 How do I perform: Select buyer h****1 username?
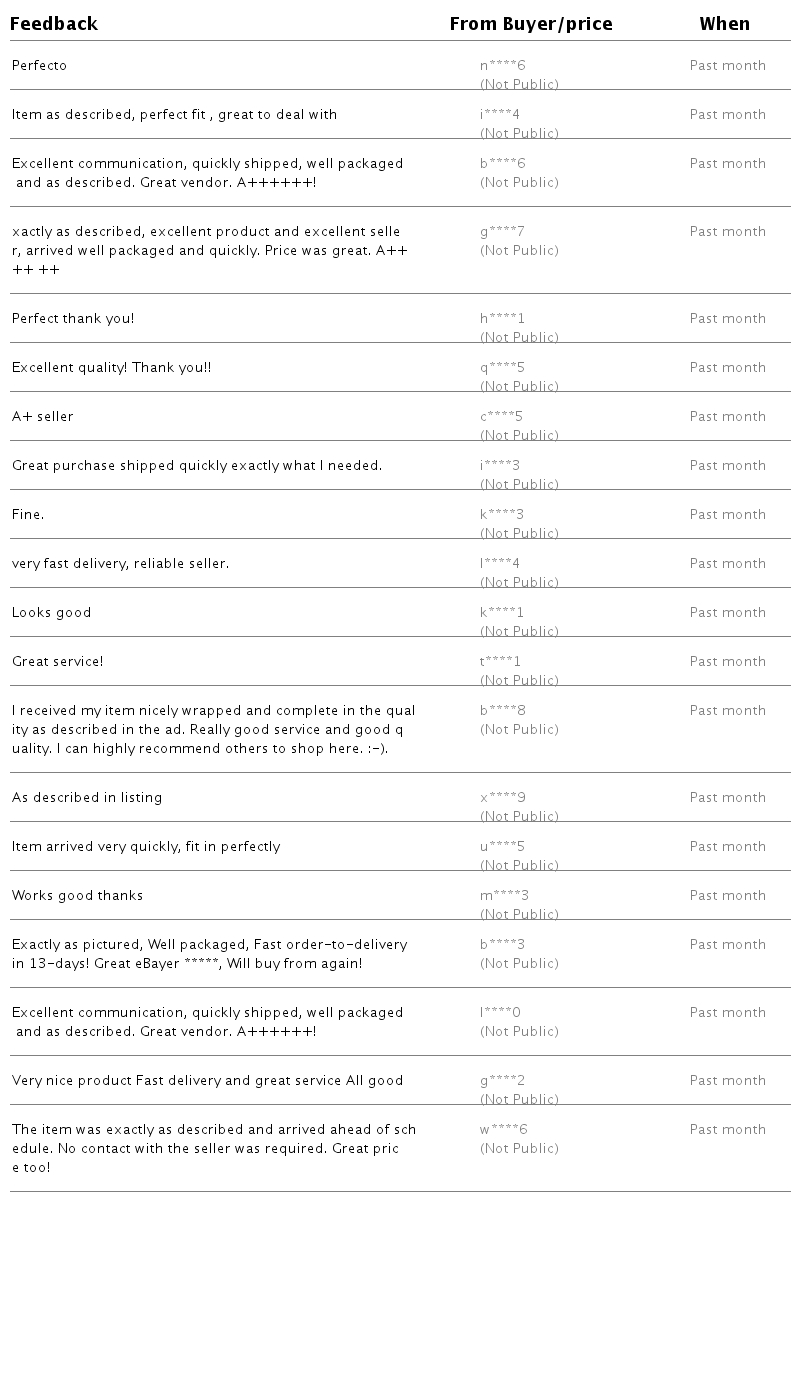click(502, 319)
